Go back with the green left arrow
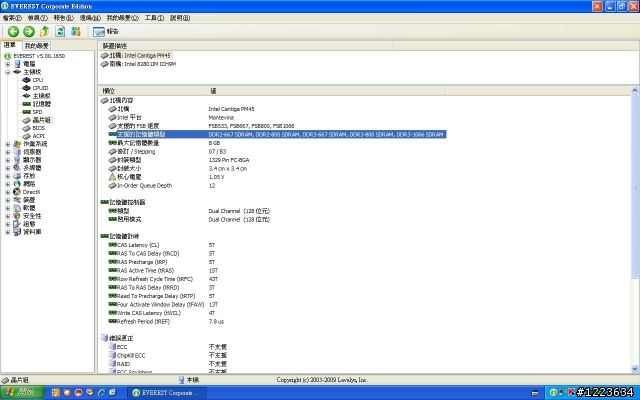The width and height of the screenshot is (640, 400). (13, 31)
